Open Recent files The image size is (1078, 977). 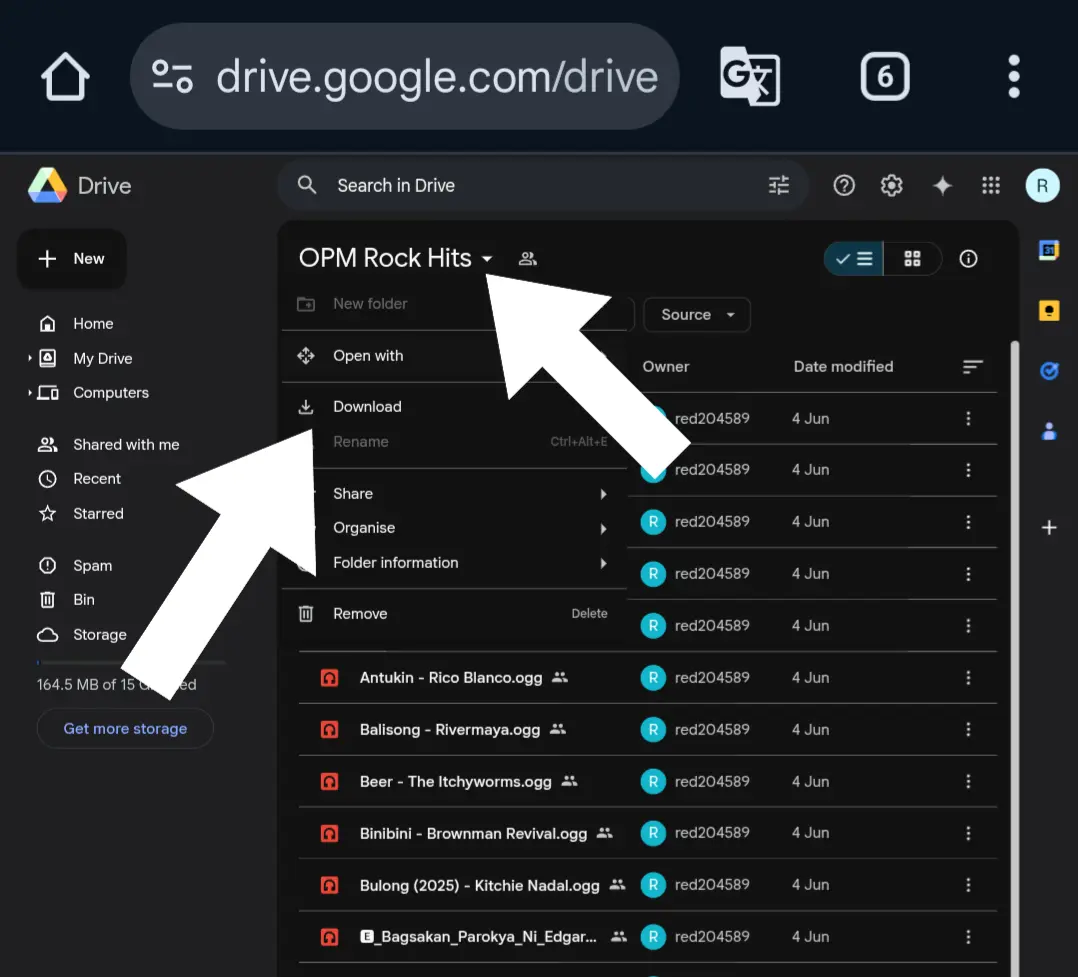click(x=97, y=479)
